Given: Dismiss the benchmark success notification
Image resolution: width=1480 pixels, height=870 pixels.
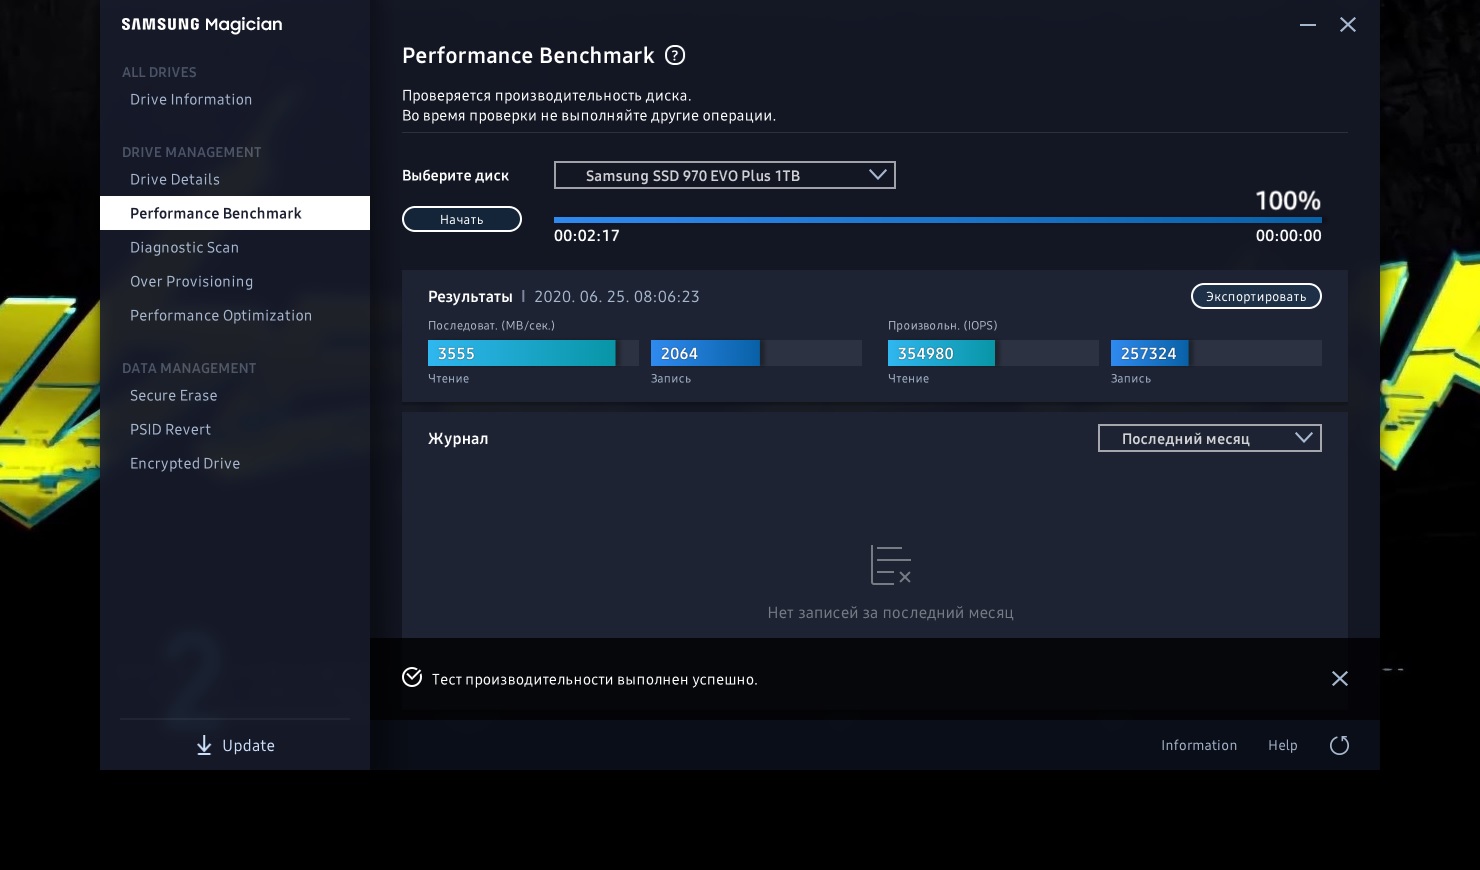Looking at the screenshot, I should click(1340, 679).
